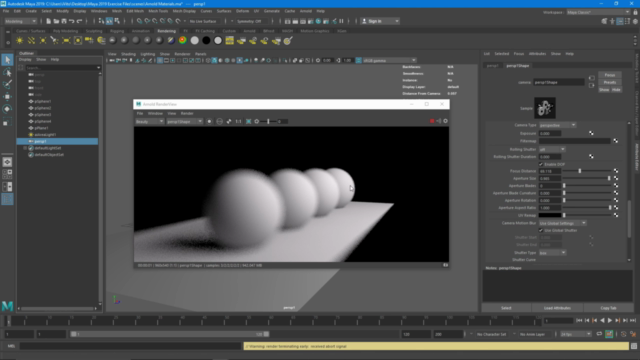Click the stop render red icon in RenderView
This screenshot has height=360, width=640.
coord(432,121)
